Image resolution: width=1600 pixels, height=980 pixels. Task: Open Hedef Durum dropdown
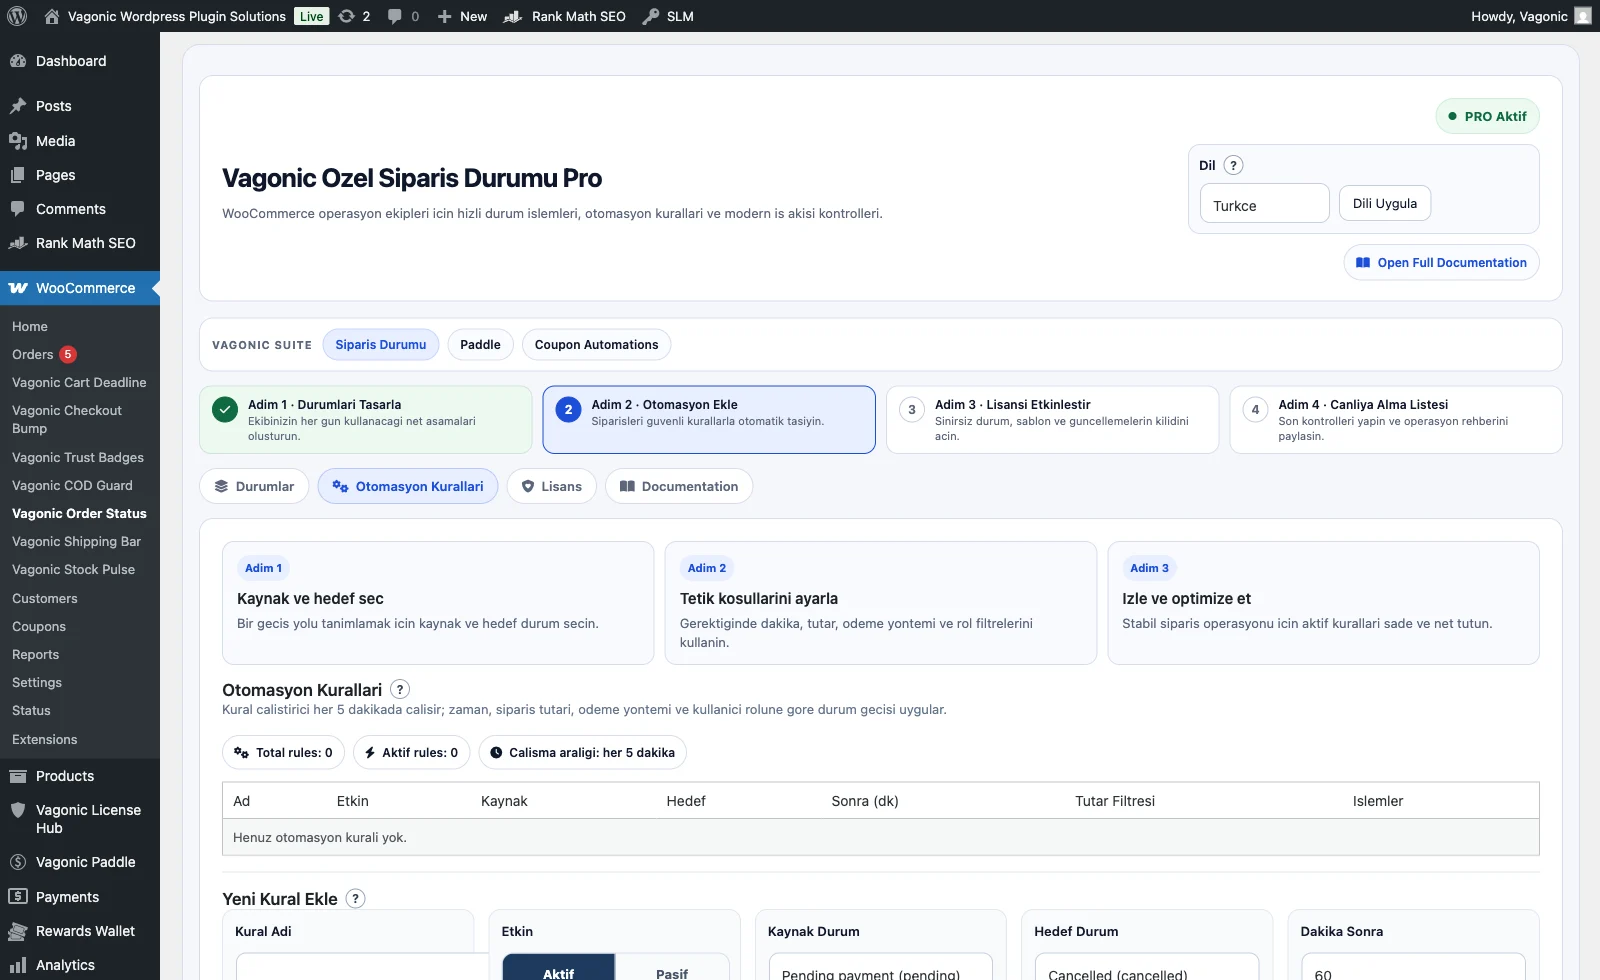pos(1146,968)
